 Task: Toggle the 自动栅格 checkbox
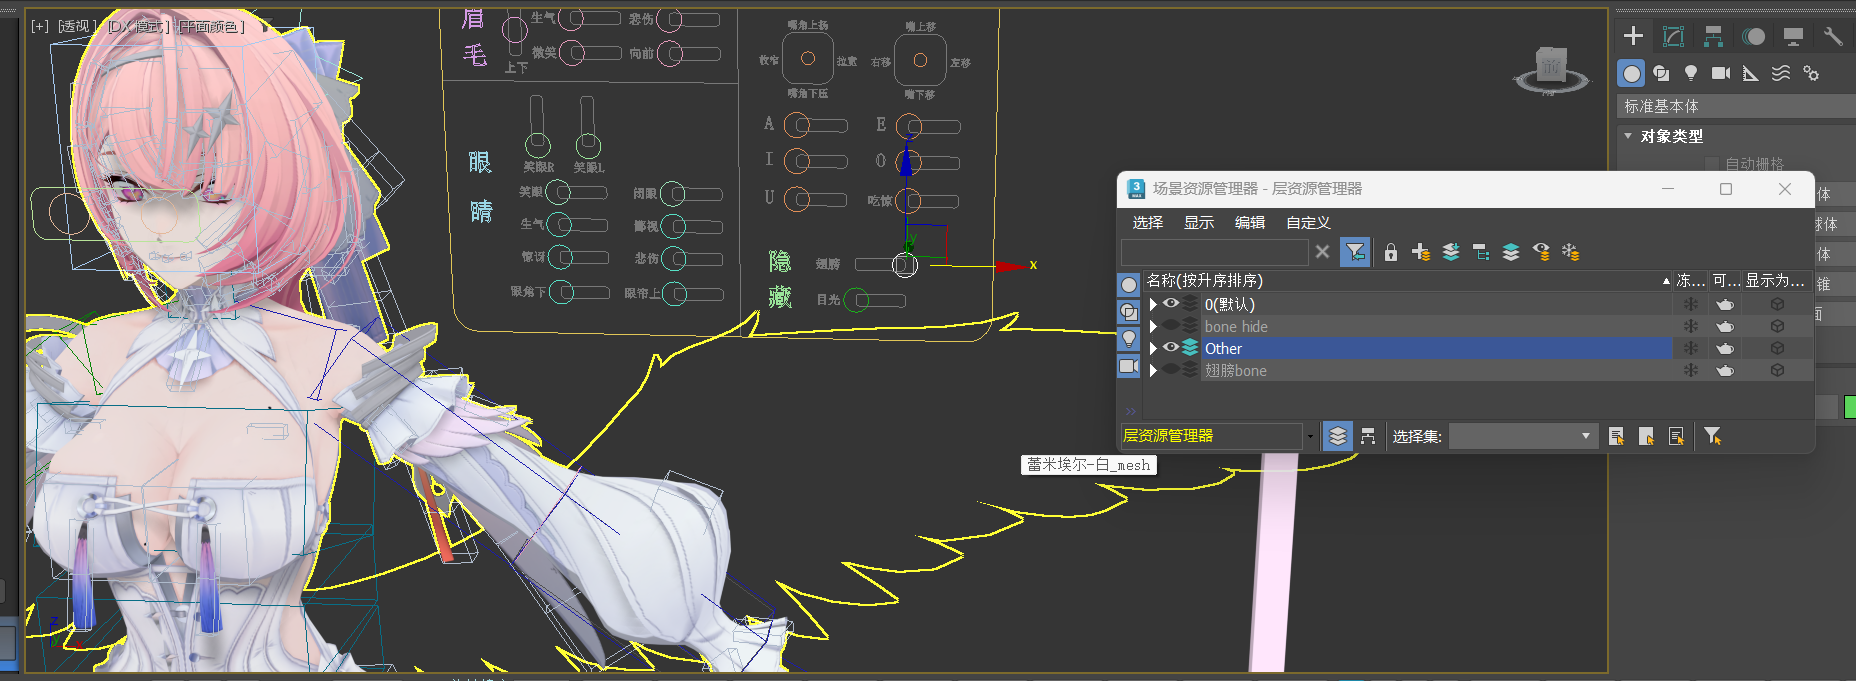point(1711,163)
